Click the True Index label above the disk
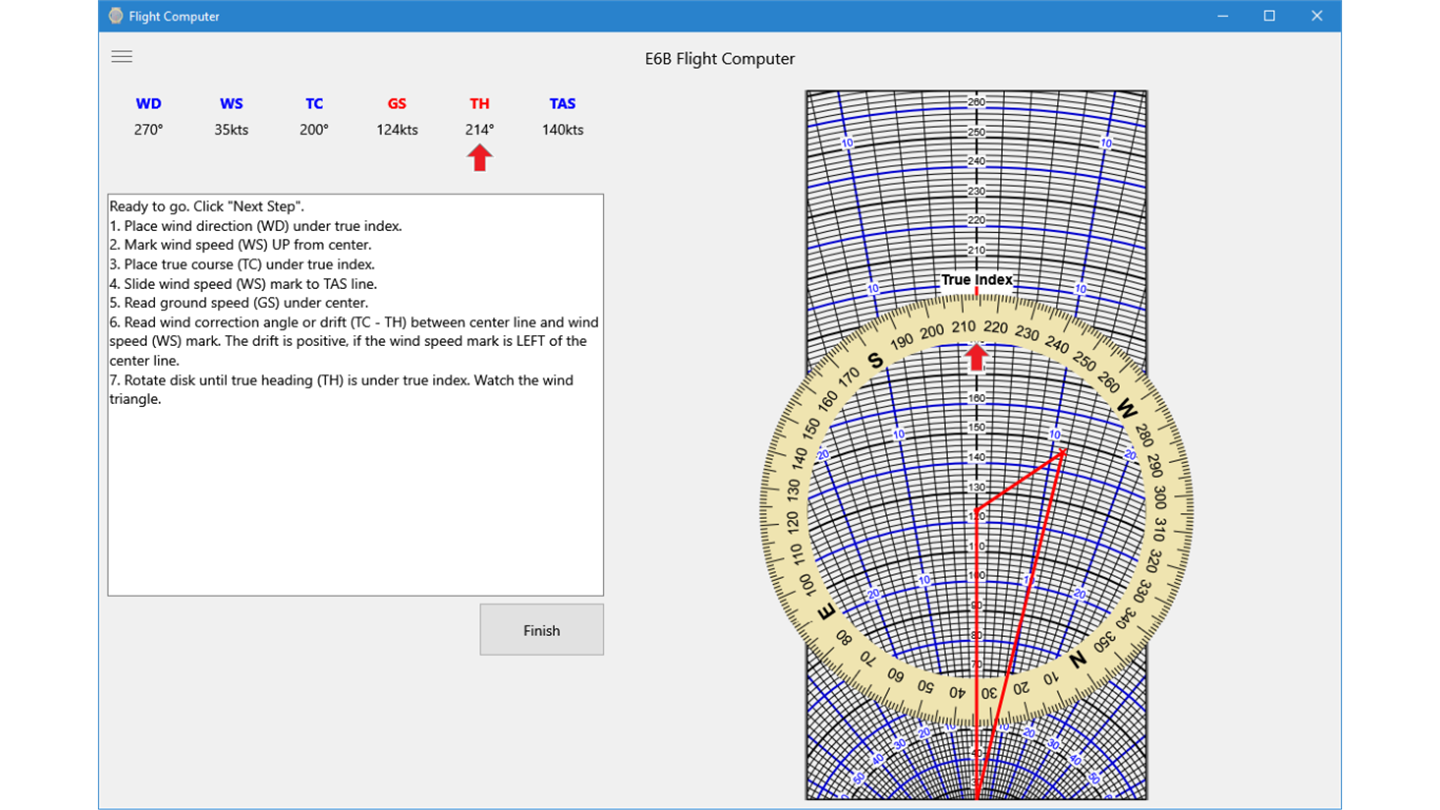Viewport: 1440px width, 810px height. [977, 280]
